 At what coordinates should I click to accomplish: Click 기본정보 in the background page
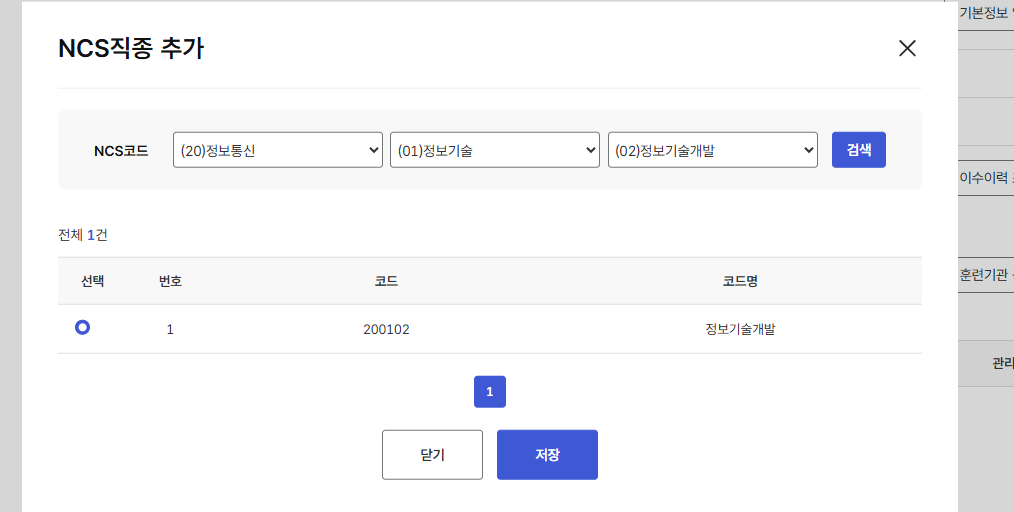(984, 13)
